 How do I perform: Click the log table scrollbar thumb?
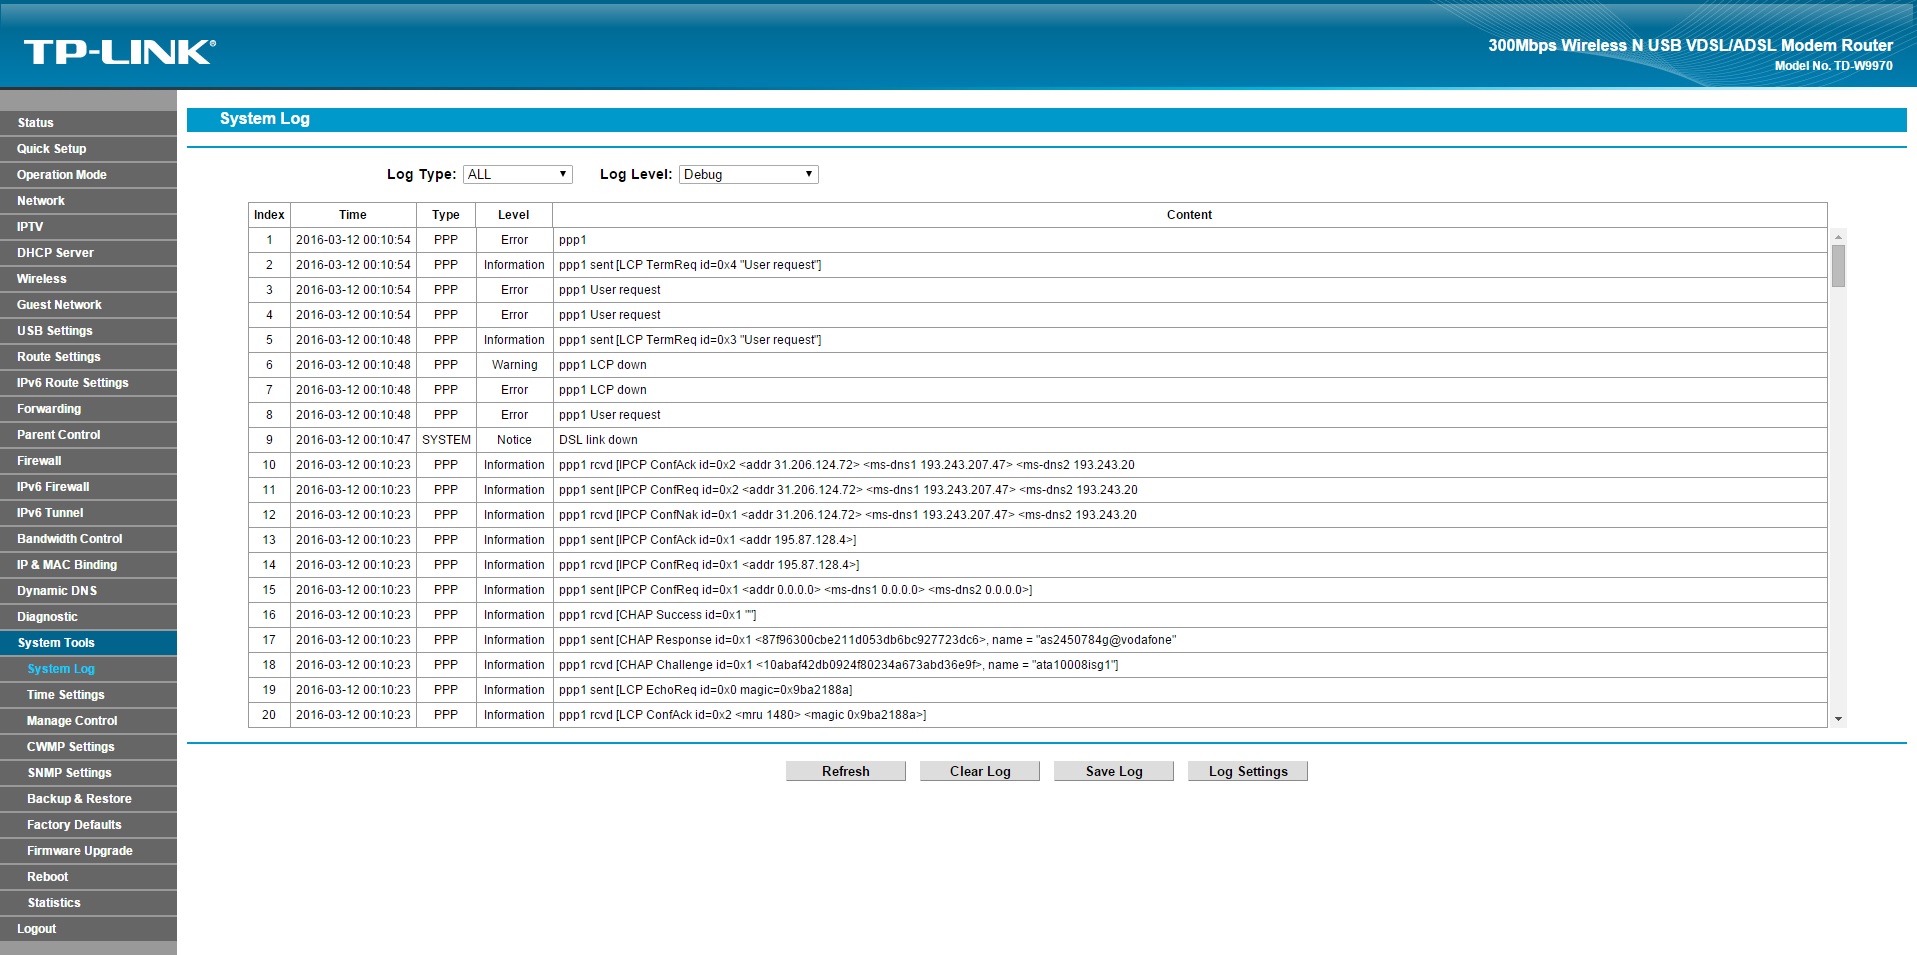(1838, 266)
